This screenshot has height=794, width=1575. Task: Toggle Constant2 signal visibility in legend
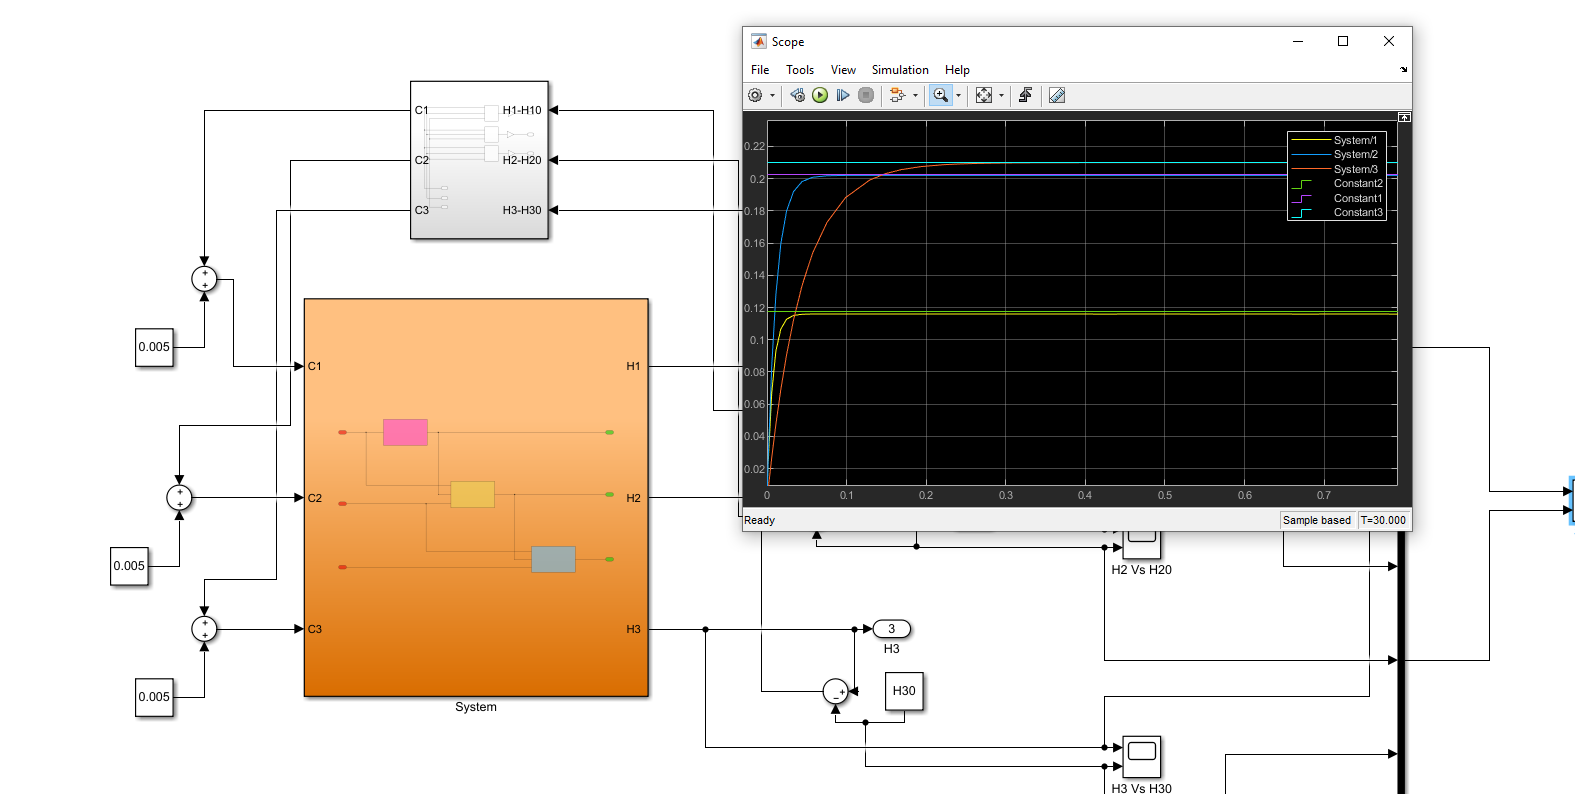tap(1357, 183)
